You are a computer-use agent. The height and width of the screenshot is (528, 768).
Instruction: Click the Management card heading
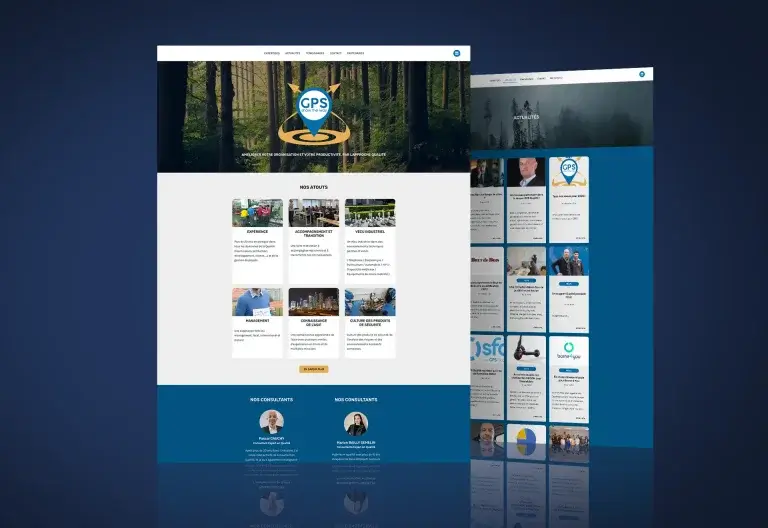257,320
